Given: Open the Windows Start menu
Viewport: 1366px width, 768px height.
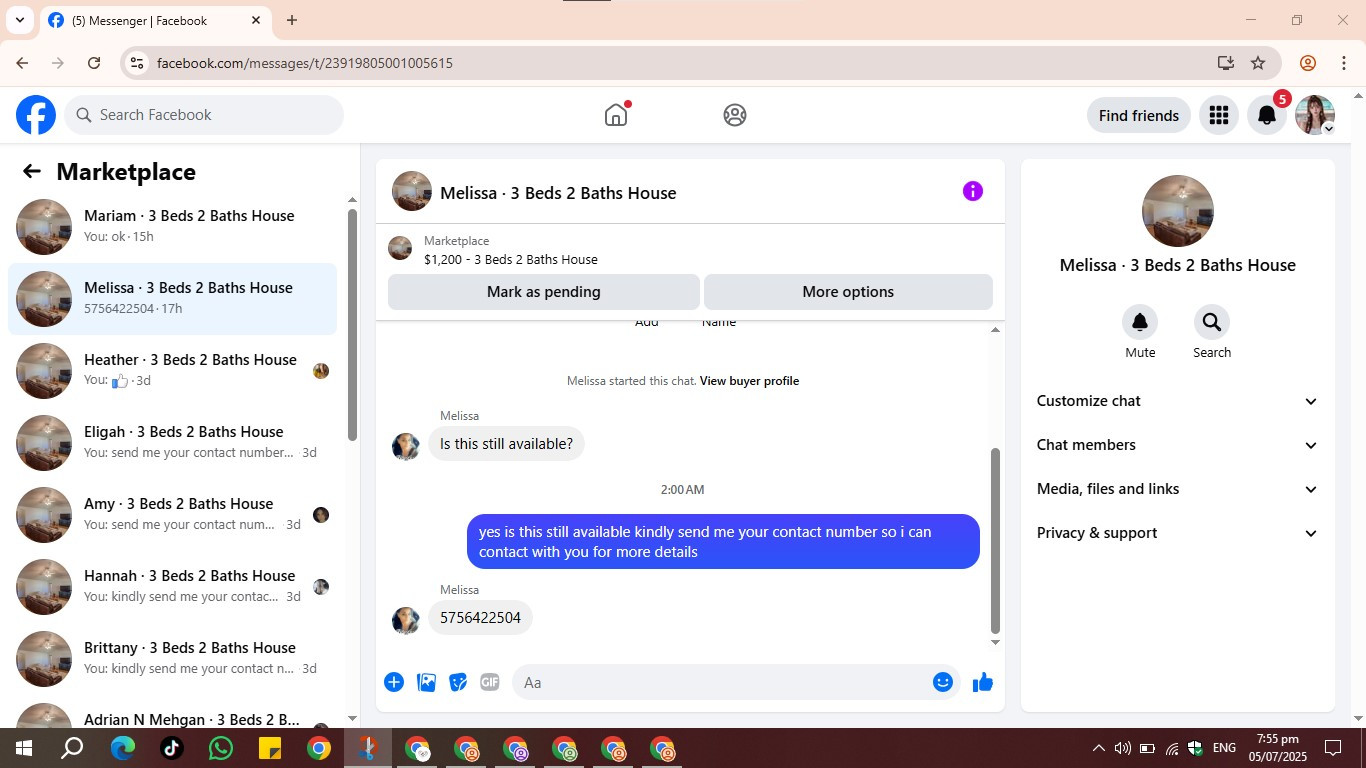Looking at the screenshot, I should point(24,748).
